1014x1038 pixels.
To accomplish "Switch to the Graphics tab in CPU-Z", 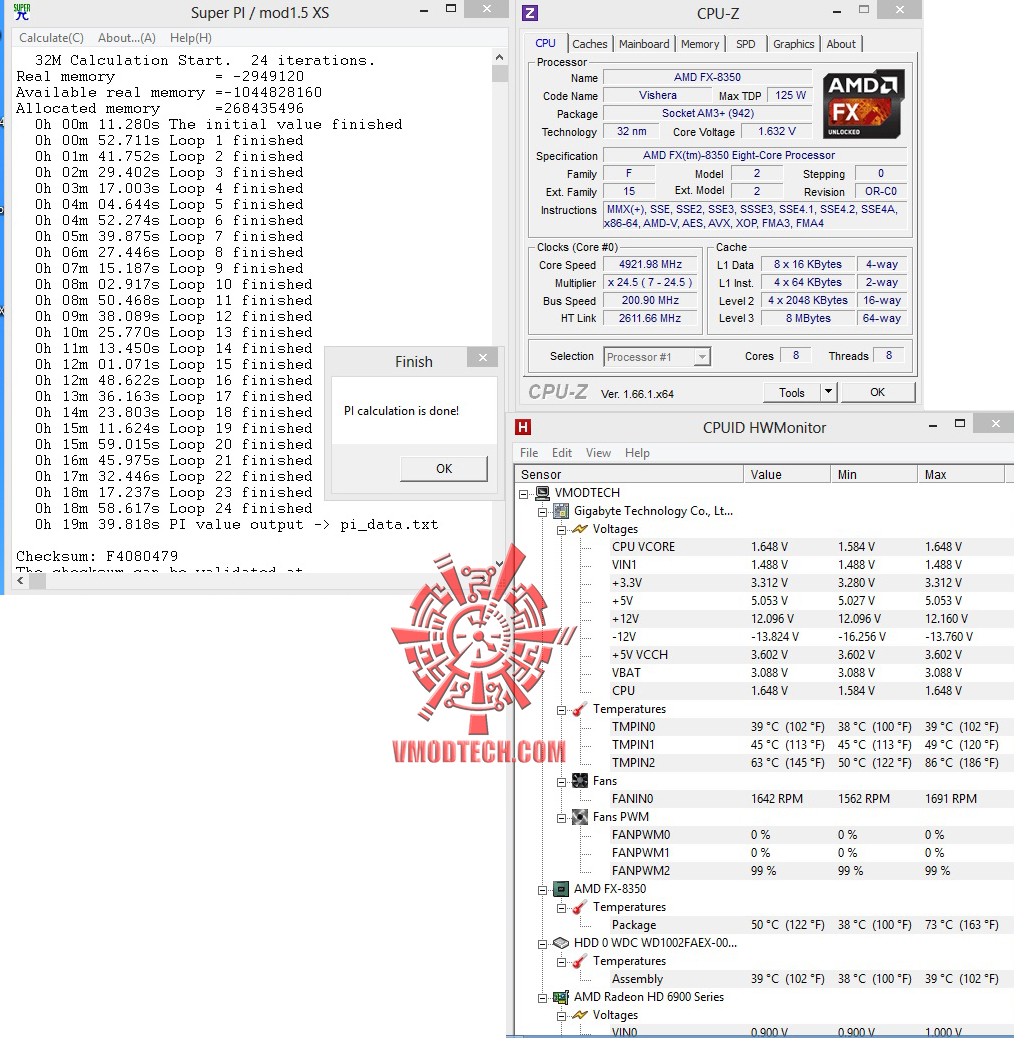I will (x=794, y=44).
